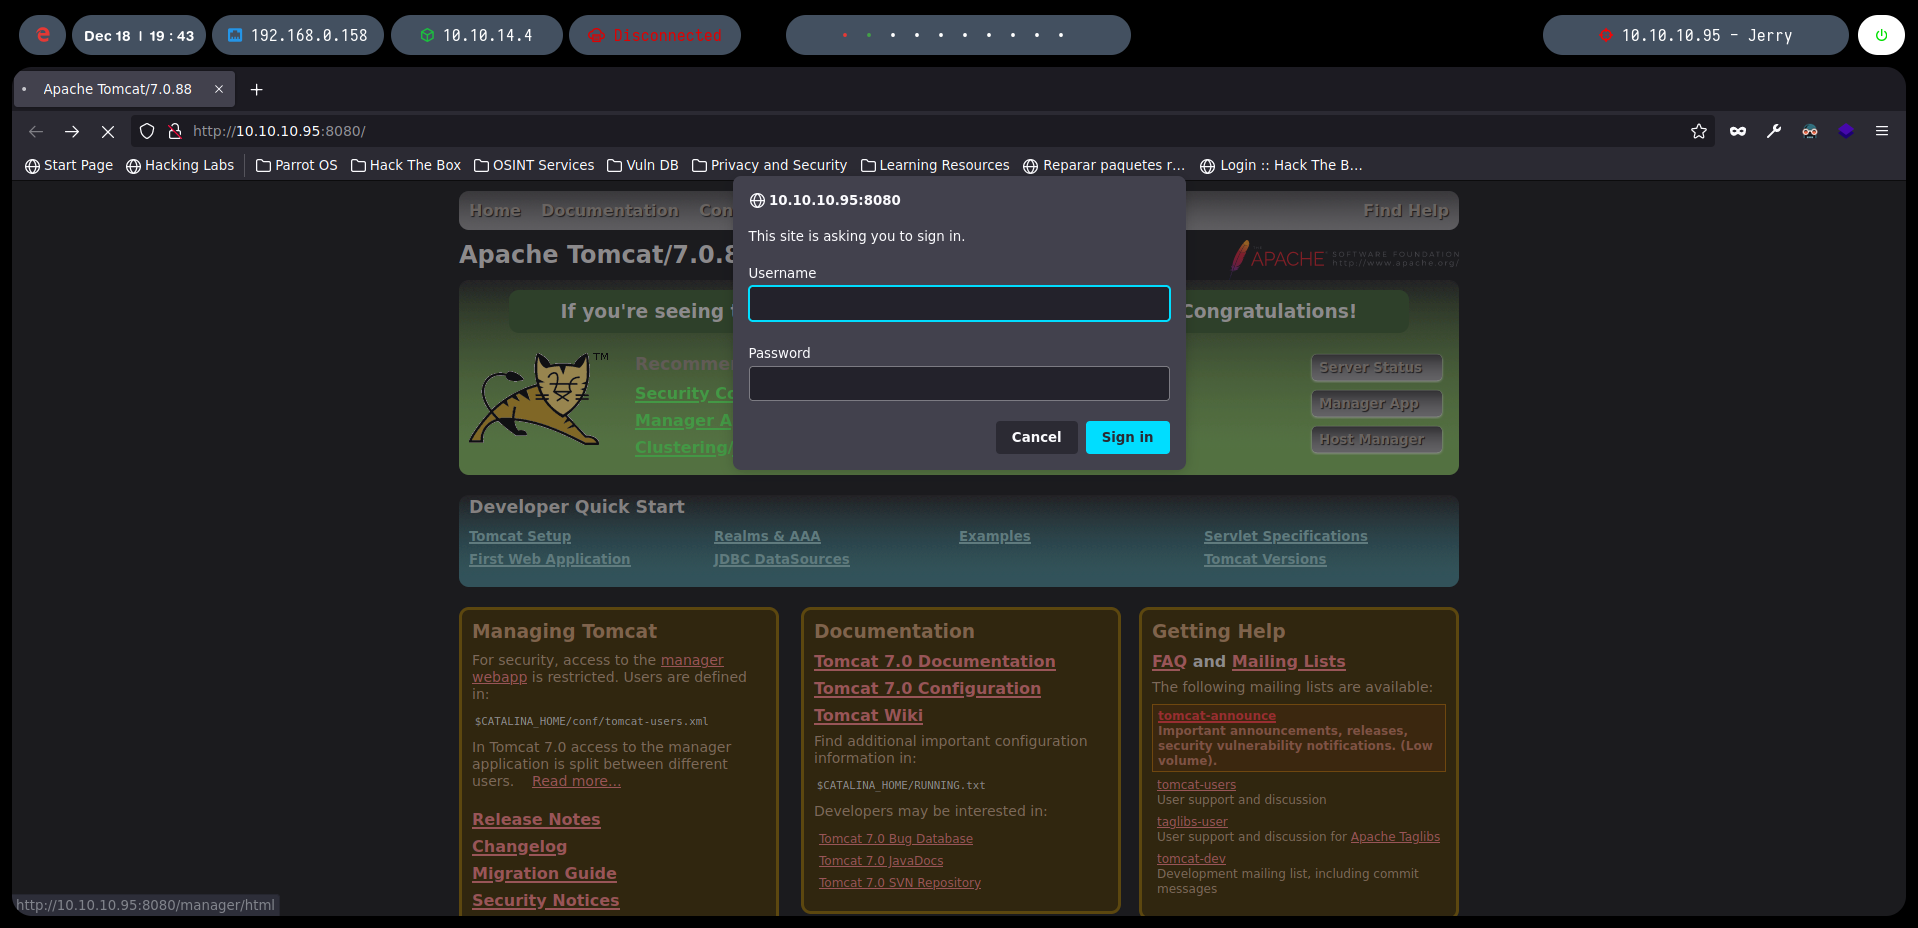Click Home in Tomcat navigation
Image resolution: width=1918 pixels, height=928 pixels.
(x=495, y=211)
